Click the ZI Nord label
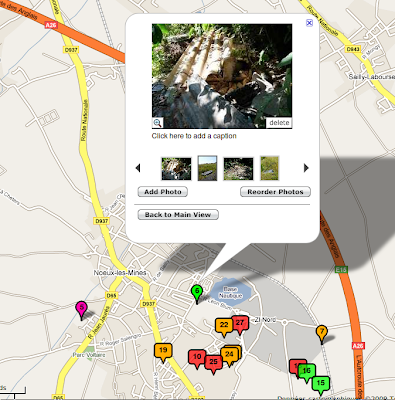This screenshot has height=400, width=395. [x=265, y=320]
